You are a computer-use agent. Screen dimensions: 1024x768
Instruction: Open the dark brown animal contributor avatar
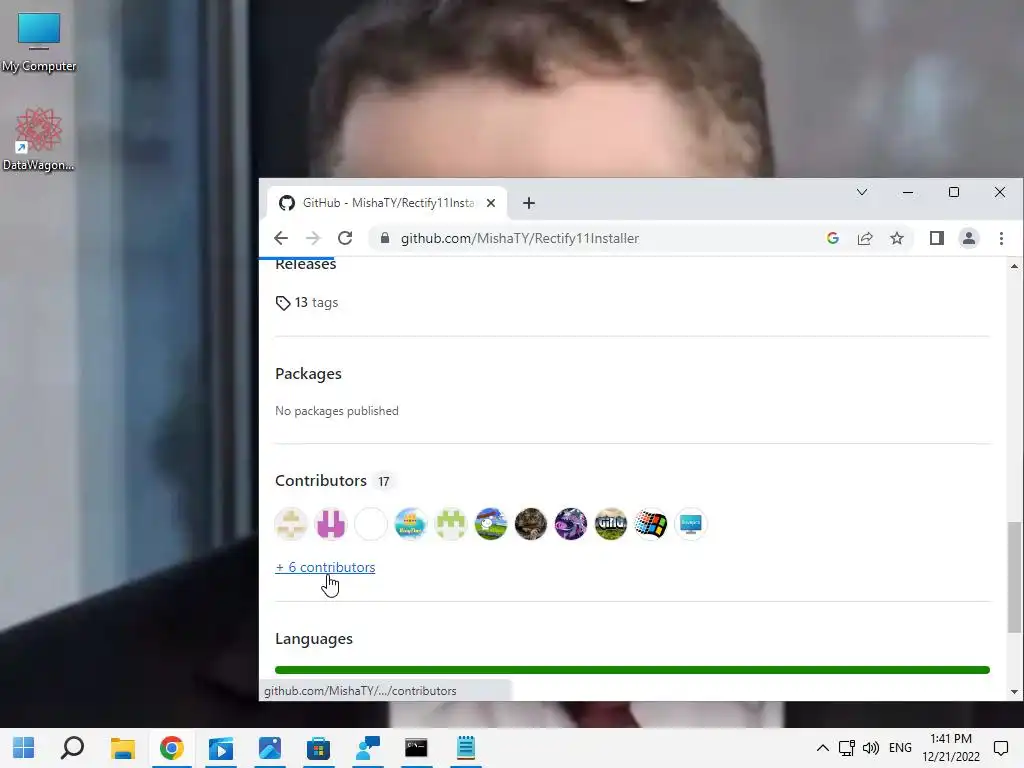tap(530, 524)
